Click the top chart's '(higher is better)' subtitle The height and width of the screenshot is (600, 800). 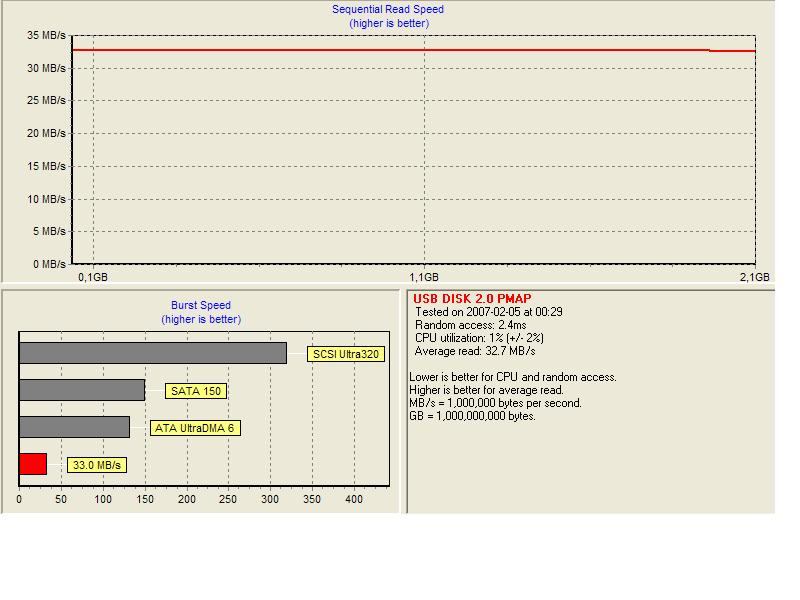[x=389, y=23]
